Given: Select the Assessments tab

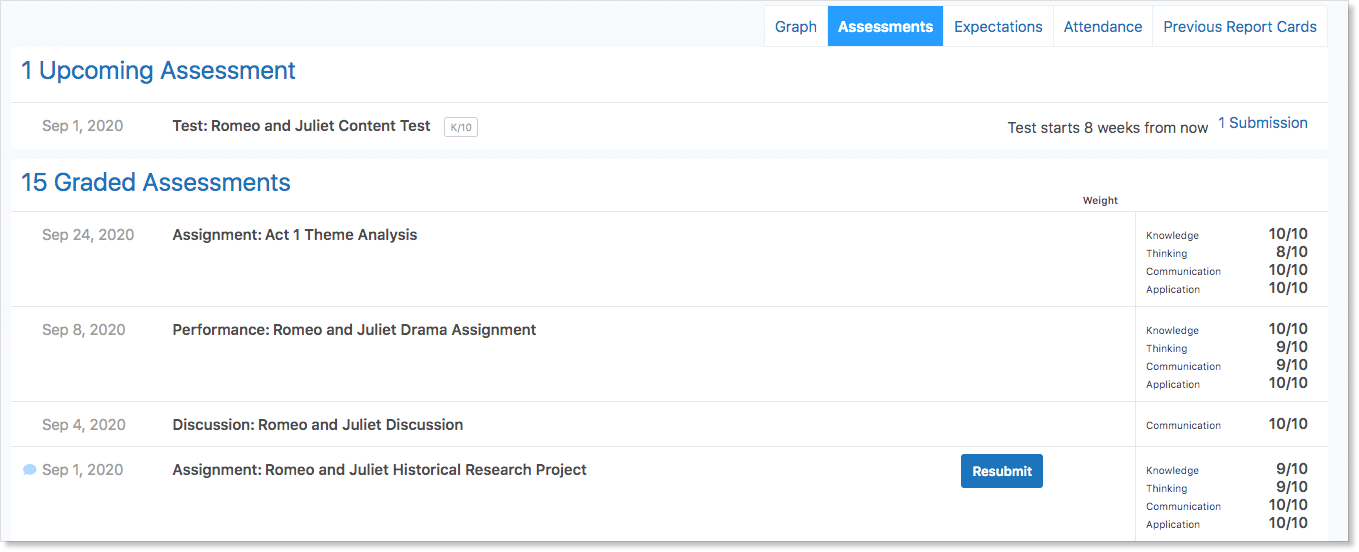Looking at the screenshot, I should tap(885, 27).
